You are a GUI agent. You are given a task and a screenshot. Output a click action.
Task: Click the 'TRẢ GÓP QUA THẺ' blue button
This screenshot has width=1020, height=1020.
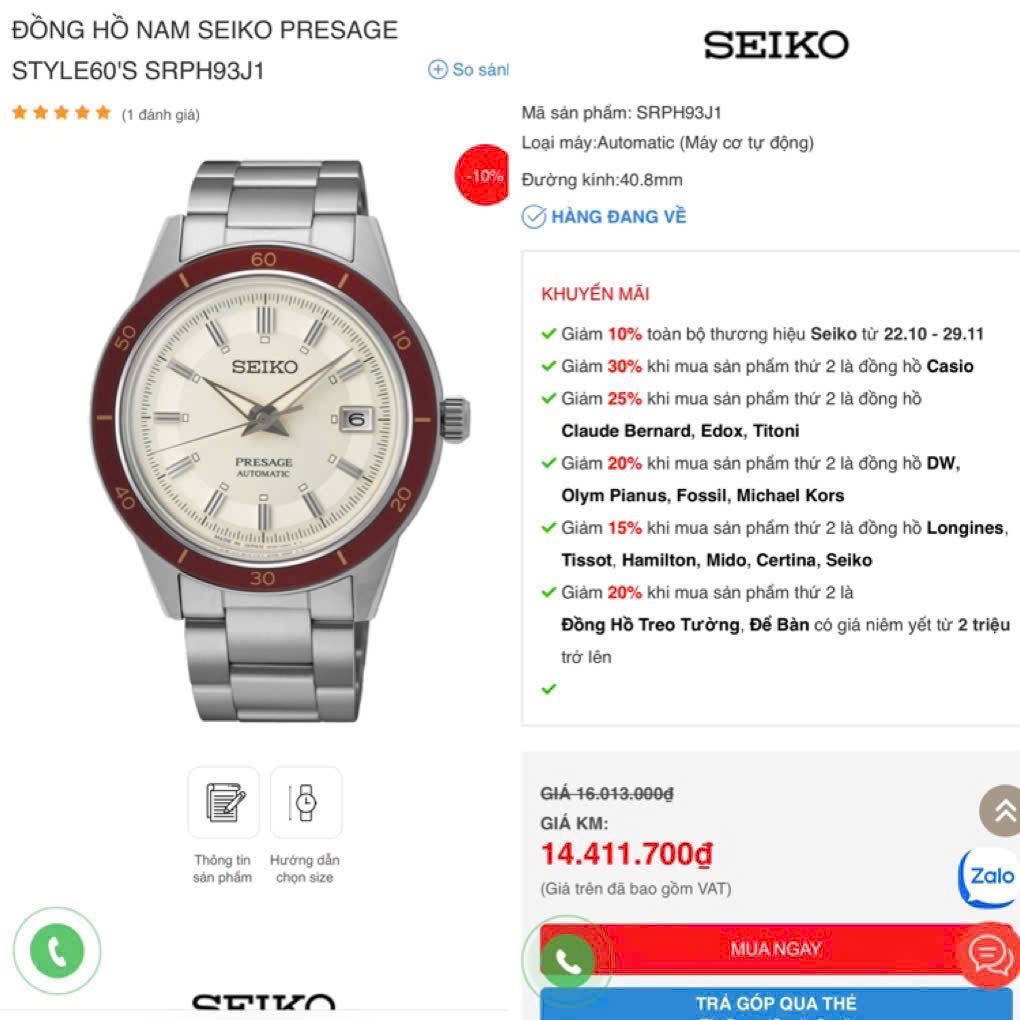pyautogui.click(x=775, y=1004)
